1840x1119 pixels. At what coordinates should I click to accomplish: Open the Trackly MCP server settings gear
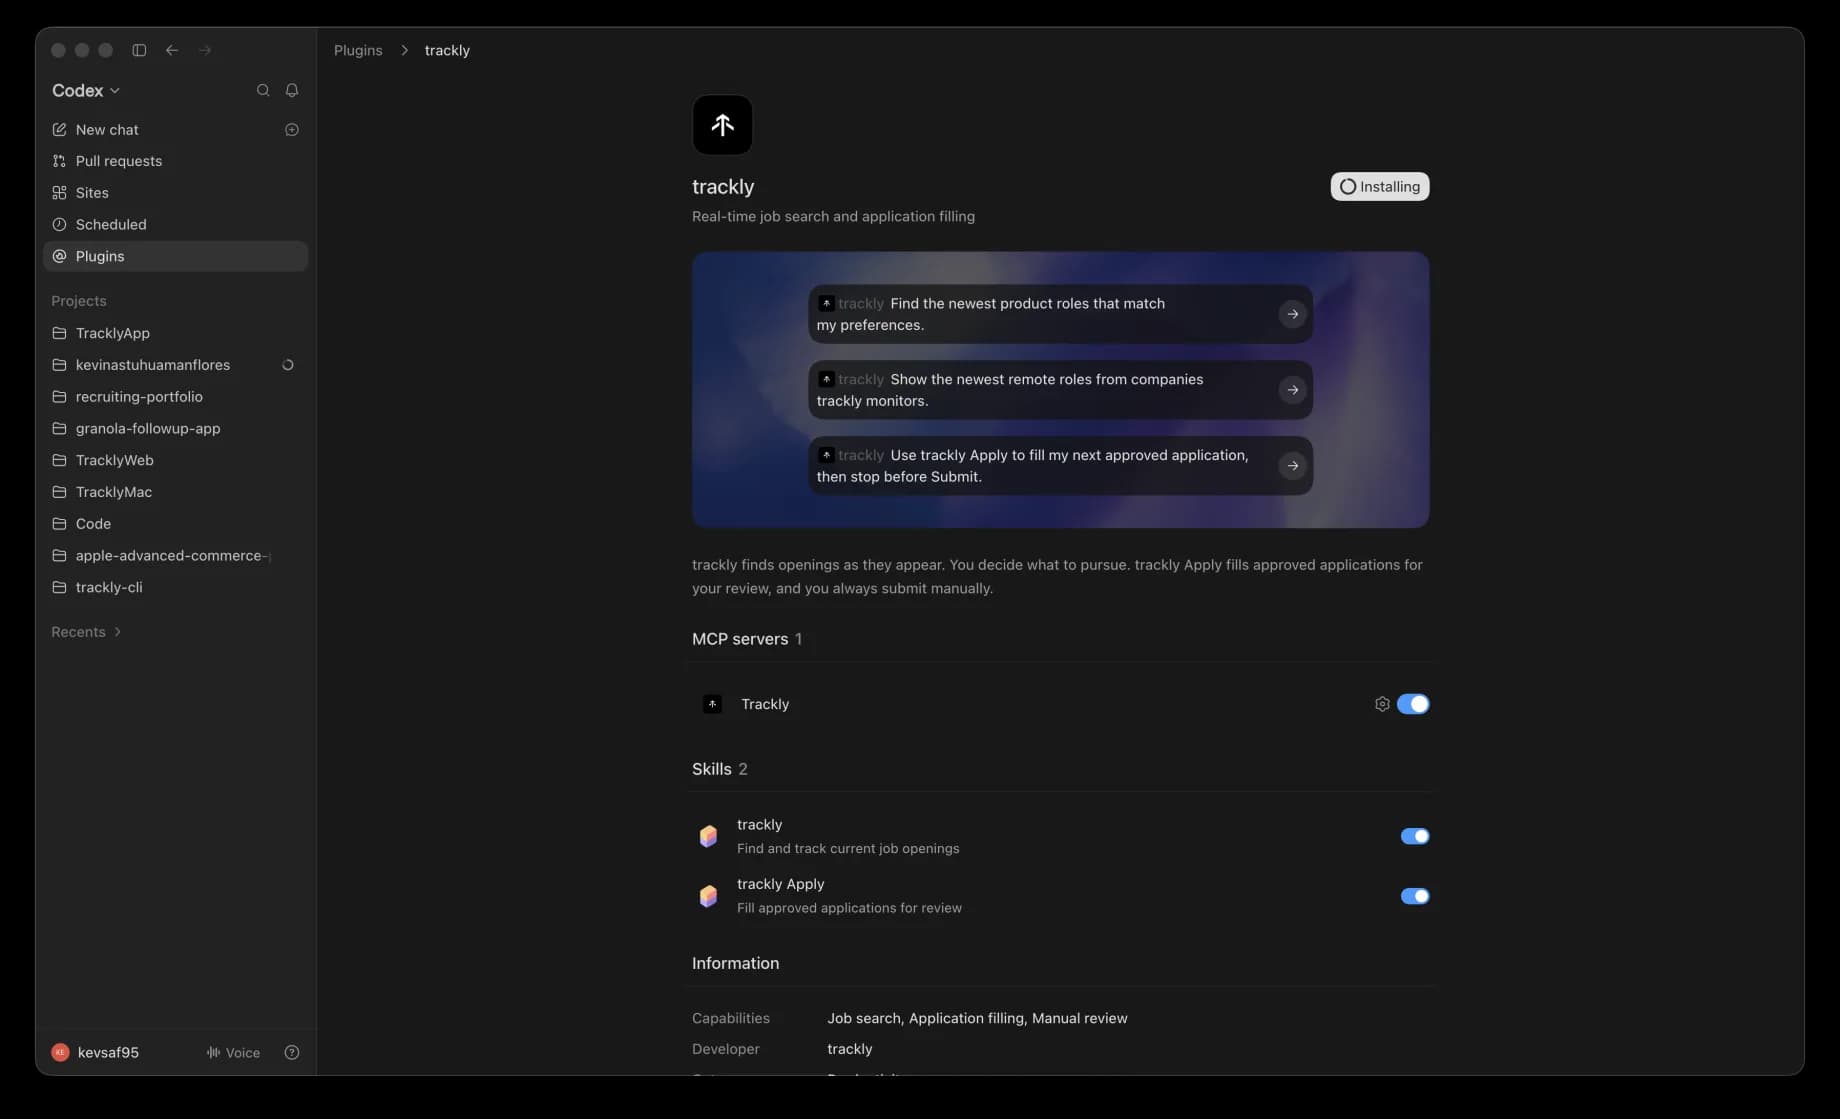tap(1382, 704)
